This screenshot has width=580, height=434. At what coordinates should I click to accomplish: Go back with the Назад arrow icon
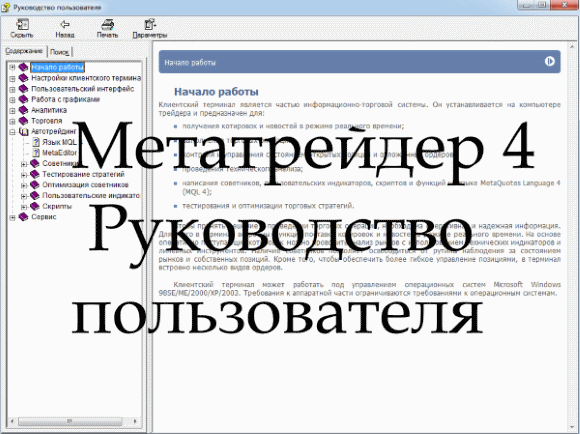click(x=65, y=25)
